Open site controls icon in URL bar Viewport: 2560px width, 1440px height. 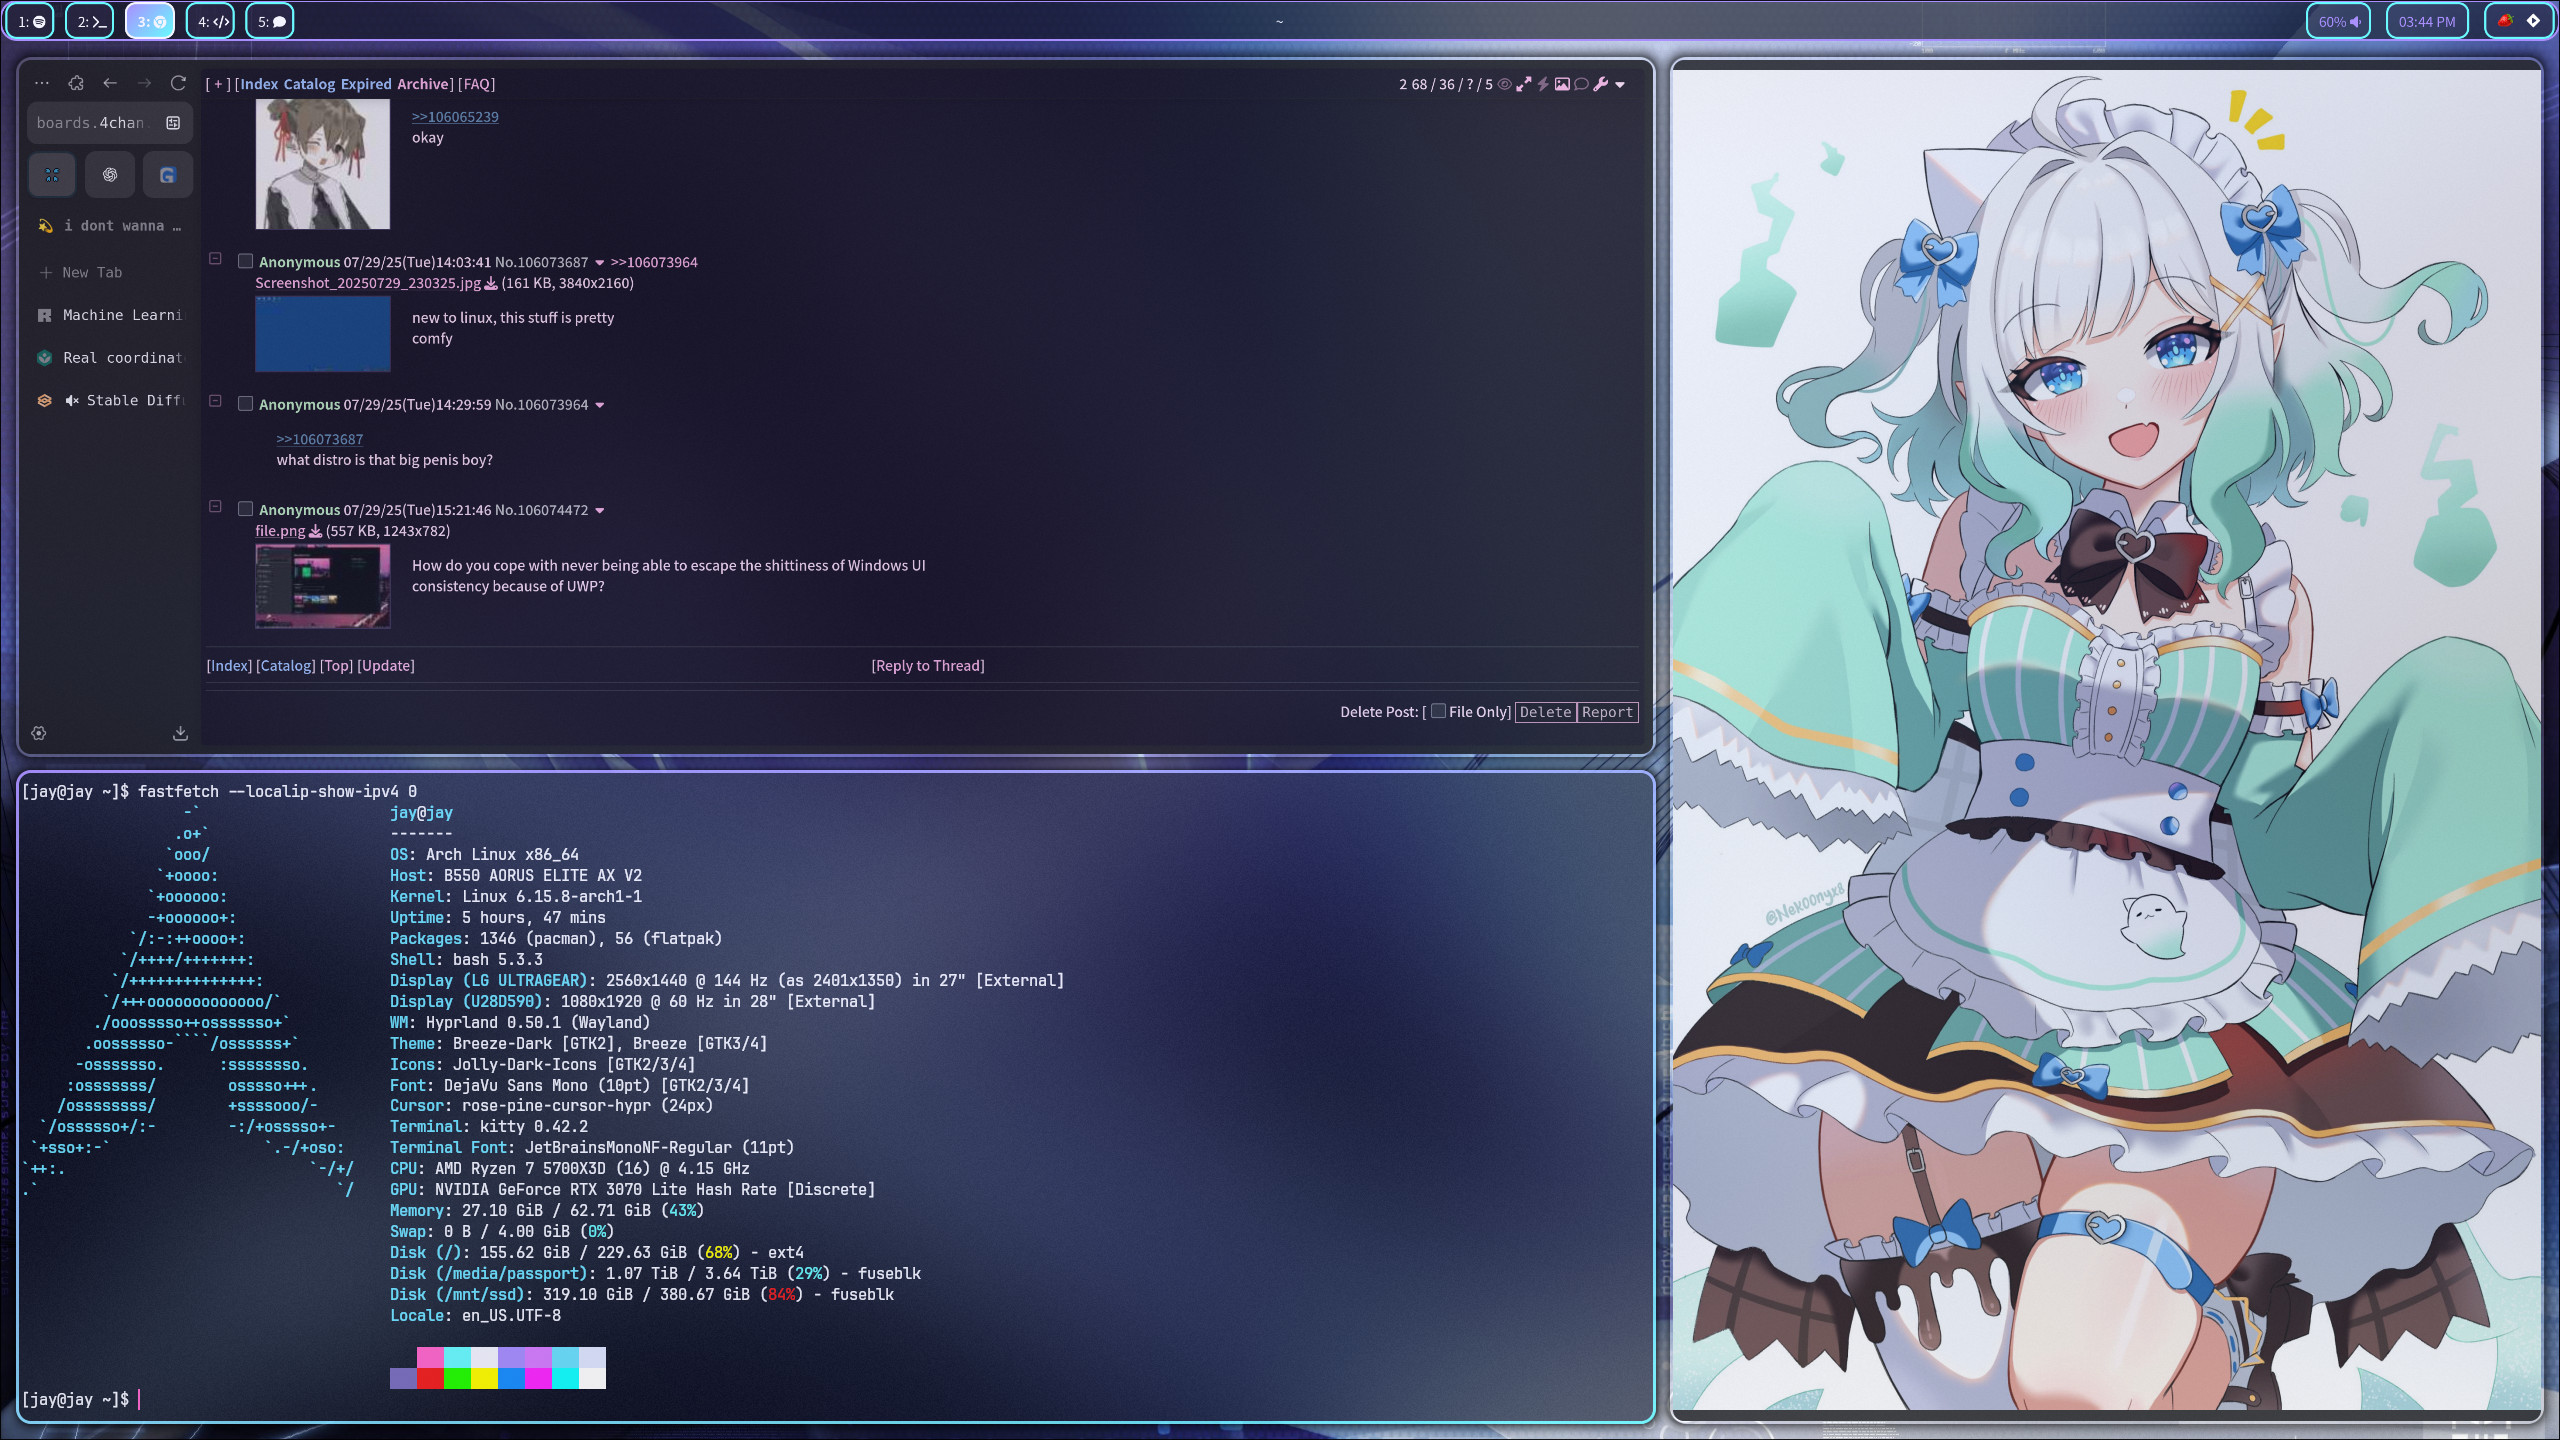pos(173,123)
